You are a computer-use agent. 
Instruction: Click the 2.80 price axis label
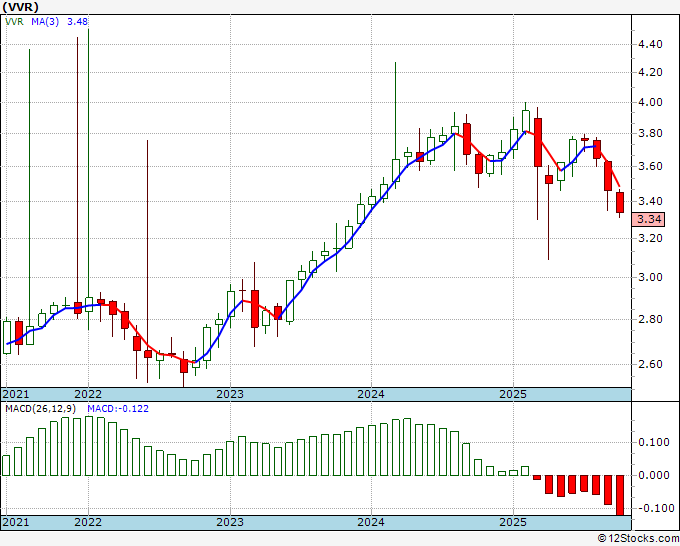click(x=651, y=320)
